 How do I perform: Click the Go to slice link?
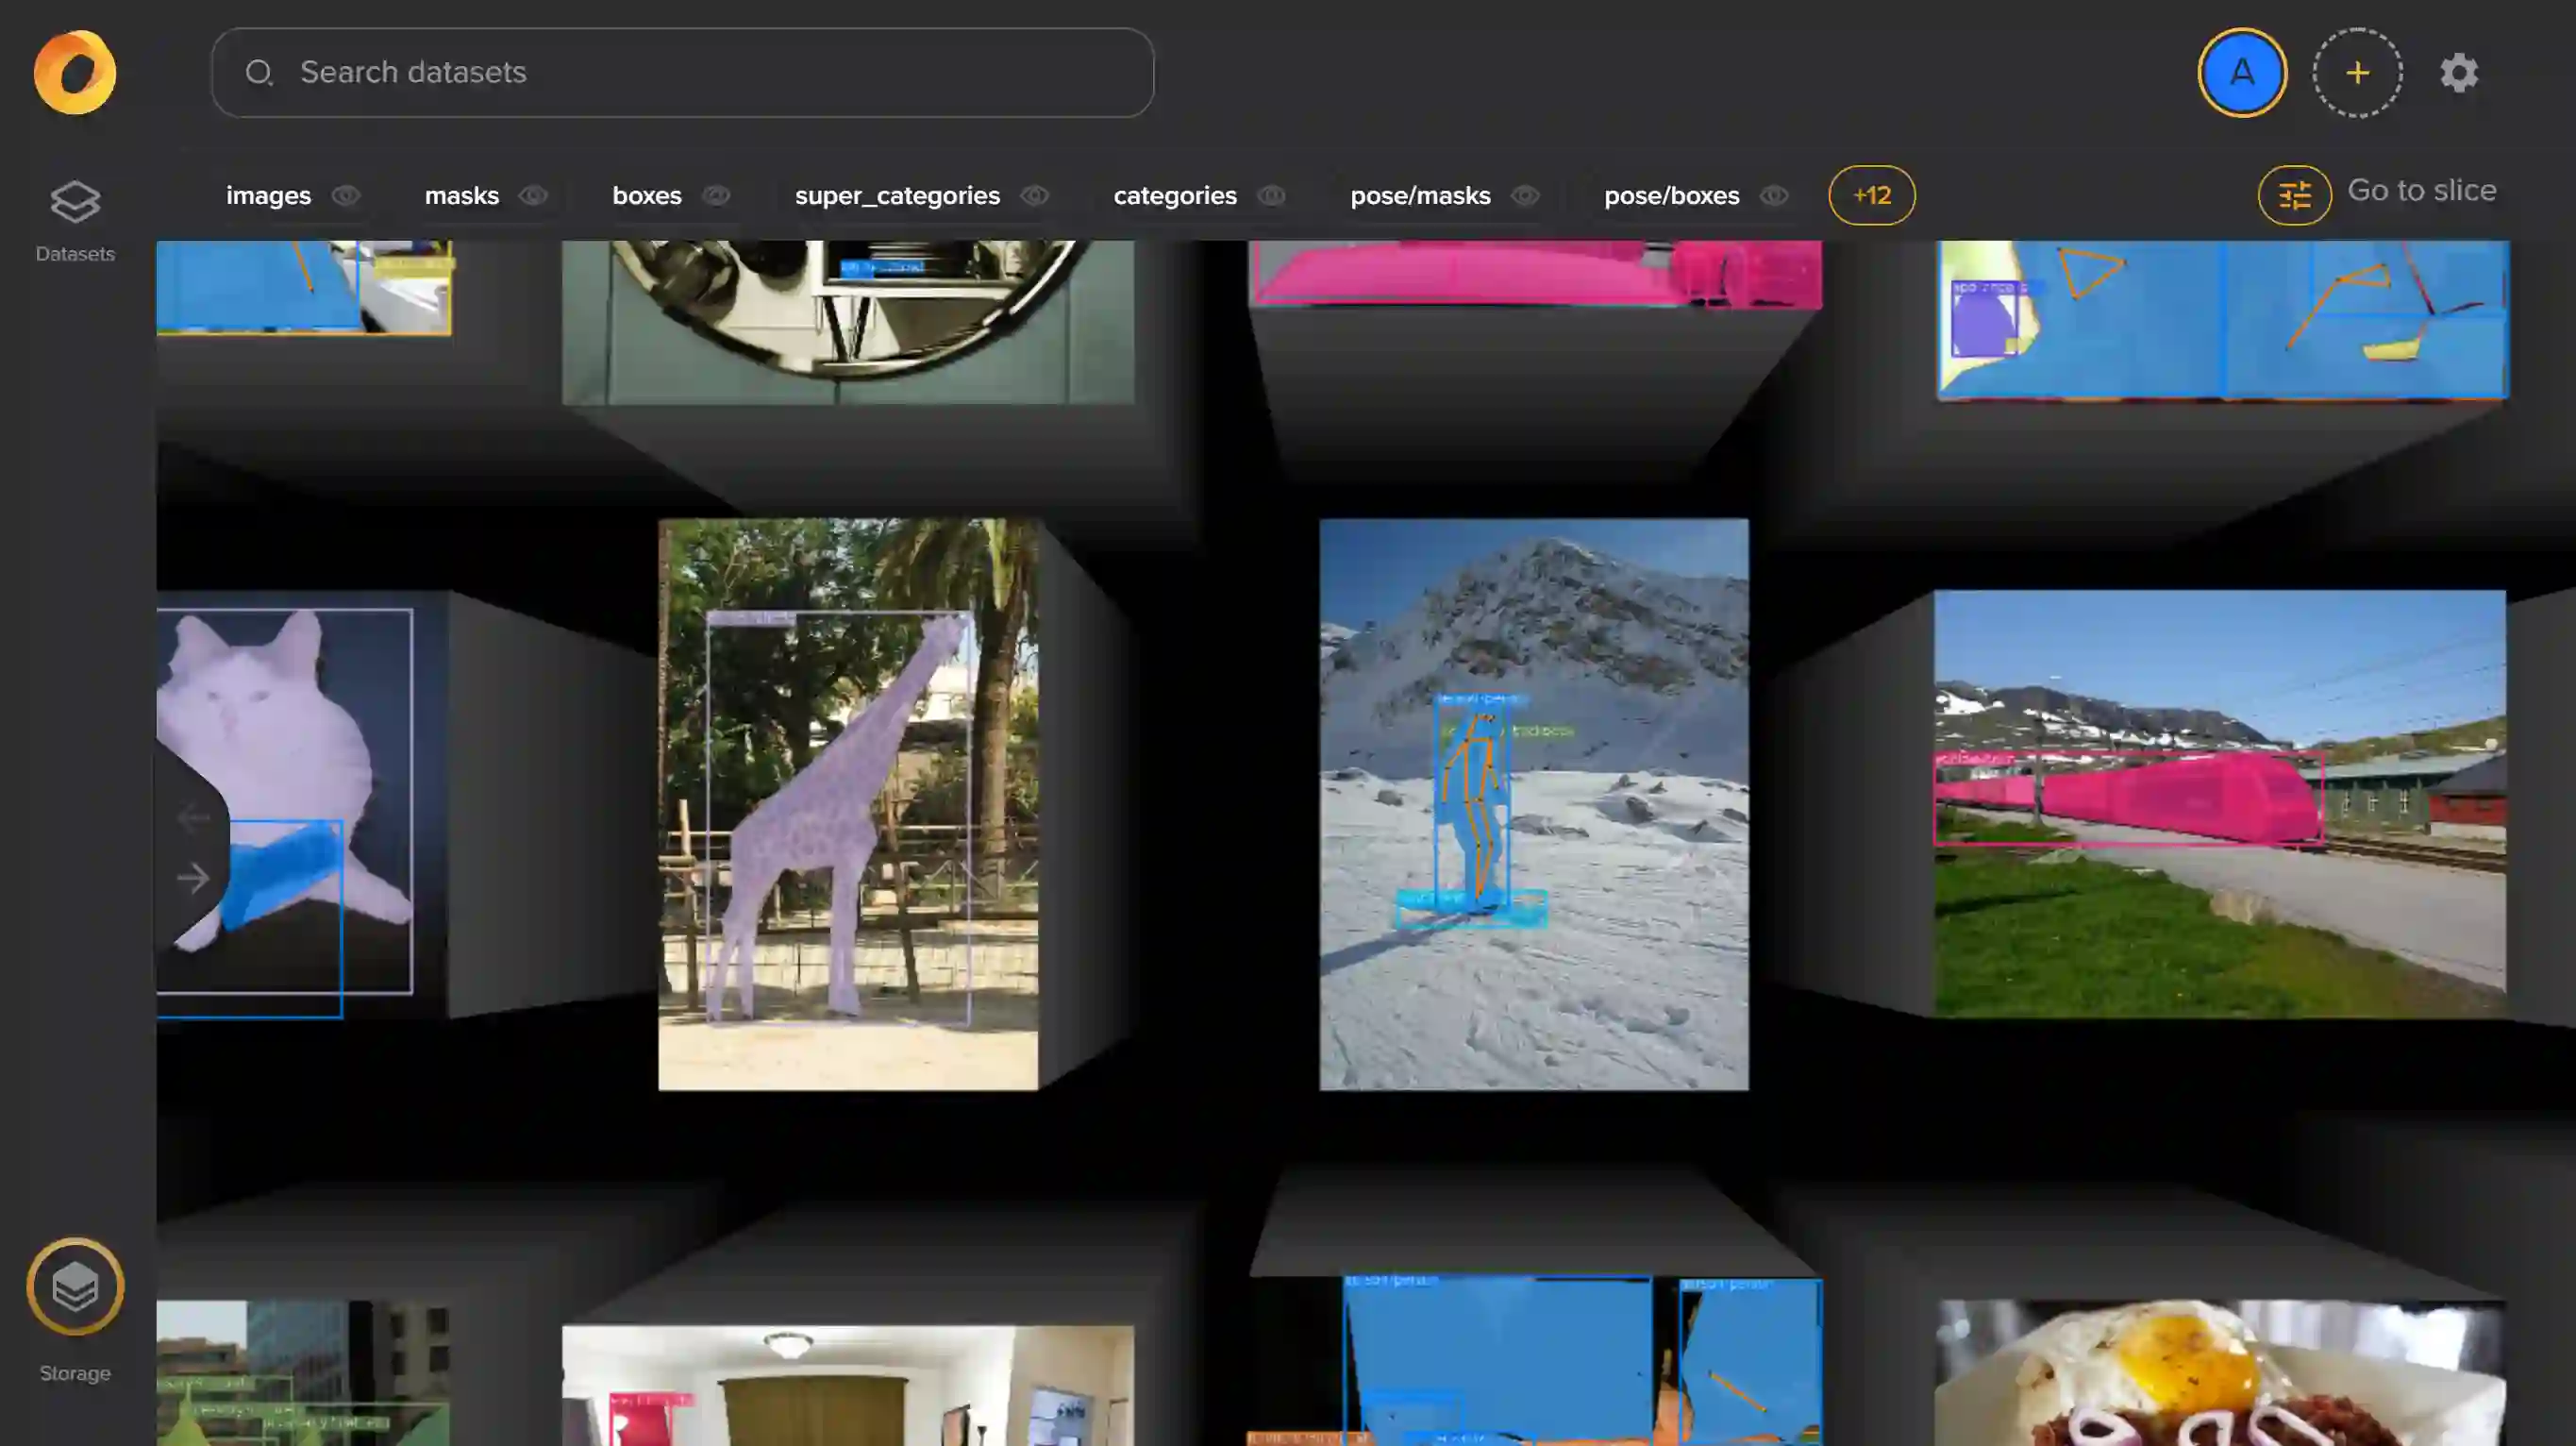tap(2421, 190)
